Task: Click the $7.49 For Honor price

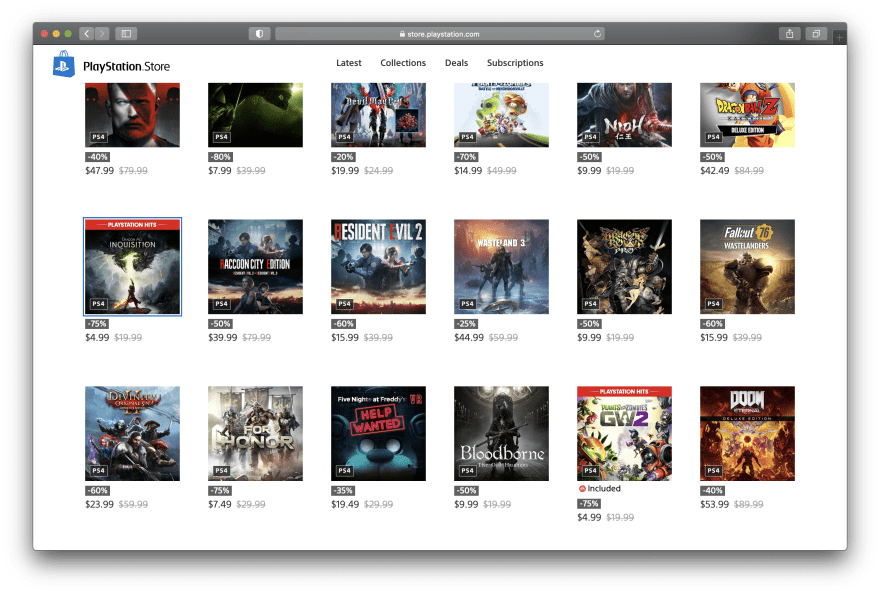Action: [219, 504]
